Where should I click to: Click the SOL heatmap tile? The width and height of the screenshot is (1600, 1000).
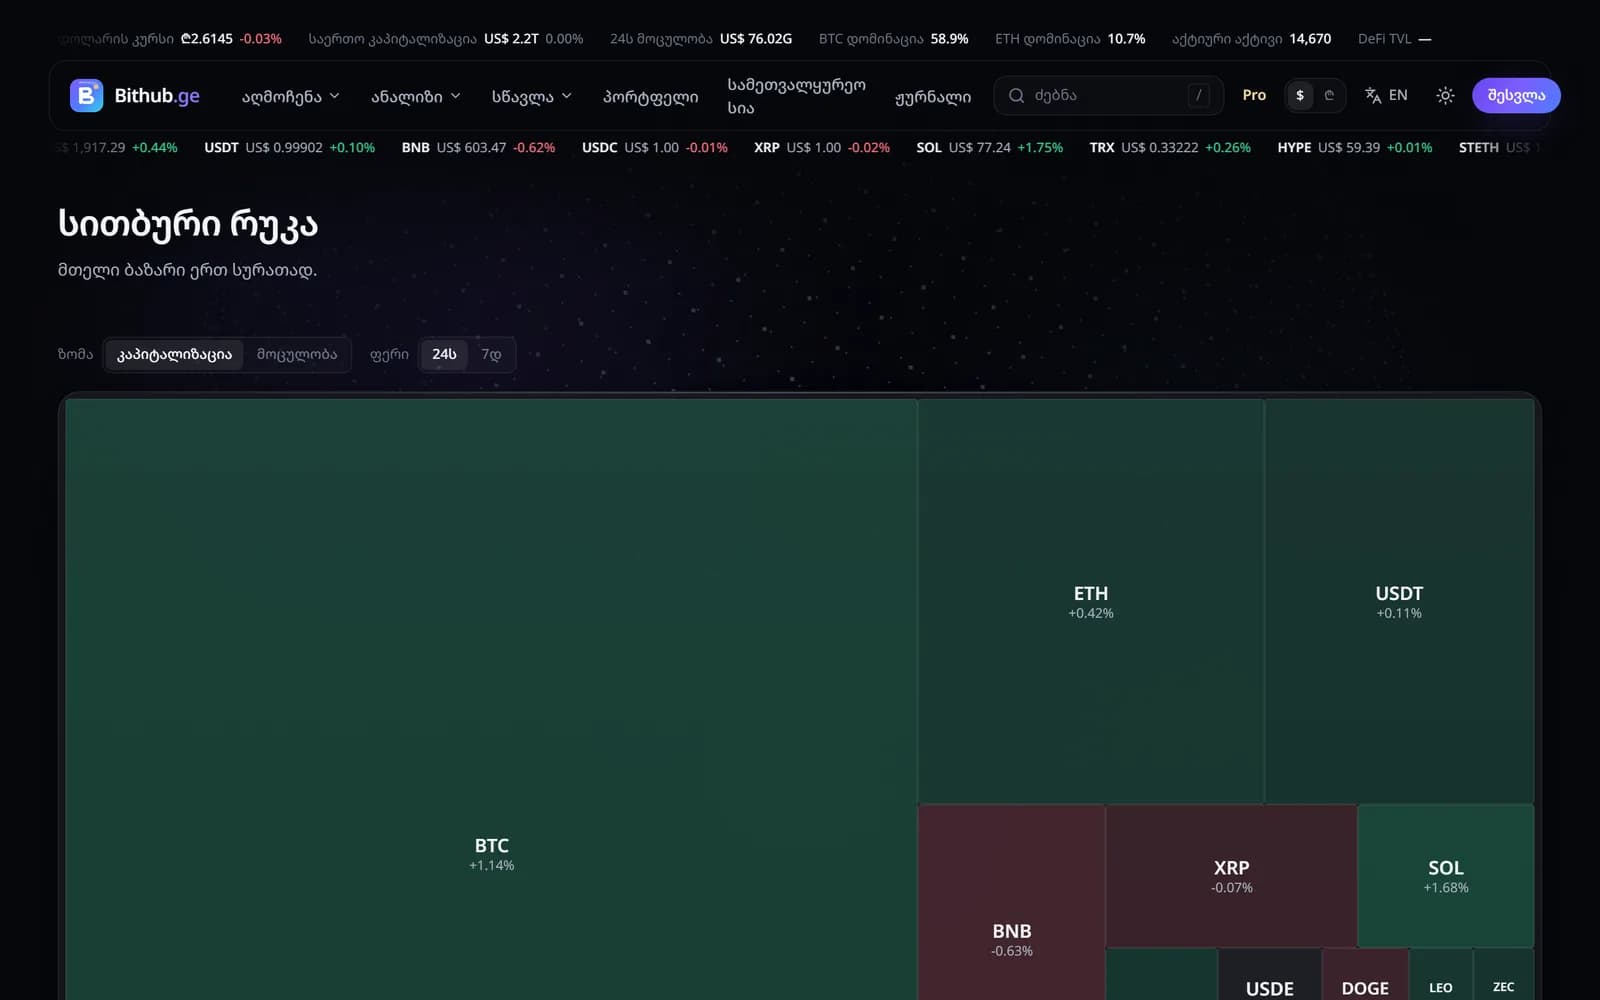coord(1446,876)
